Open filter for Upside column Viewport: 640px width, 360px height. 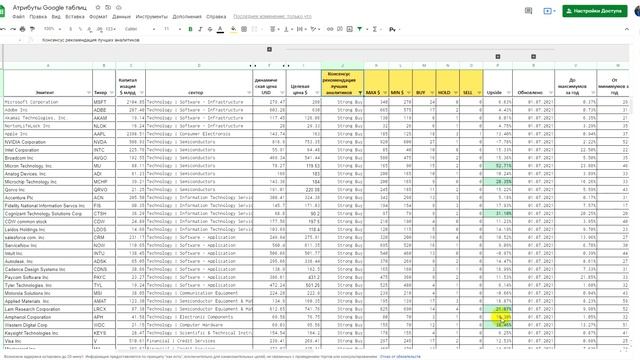(x=509, y=93)
